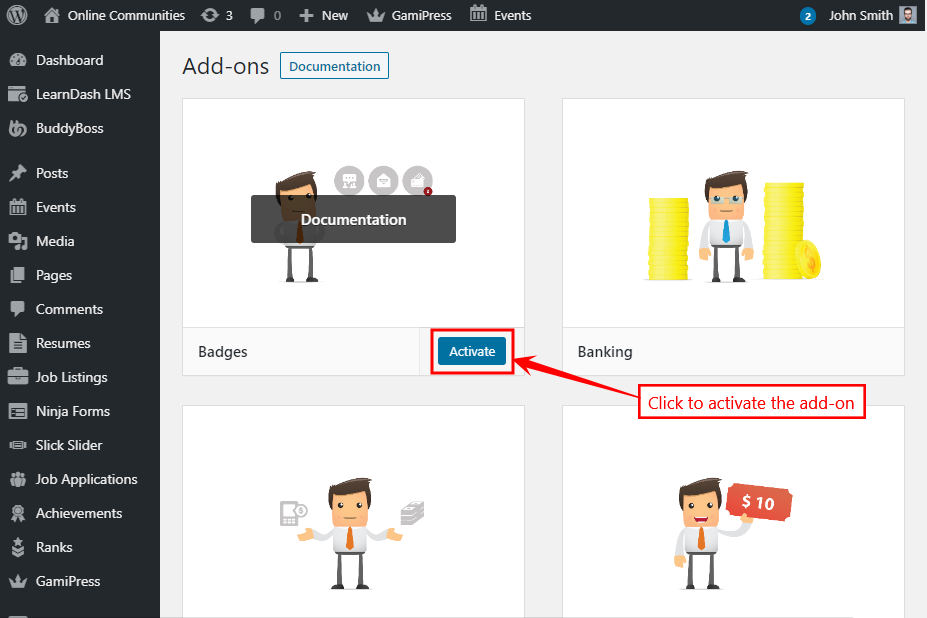Open Ranks in the sidebar
The image size is (927, 618).
pyautogui.click(x=54, y=547)
